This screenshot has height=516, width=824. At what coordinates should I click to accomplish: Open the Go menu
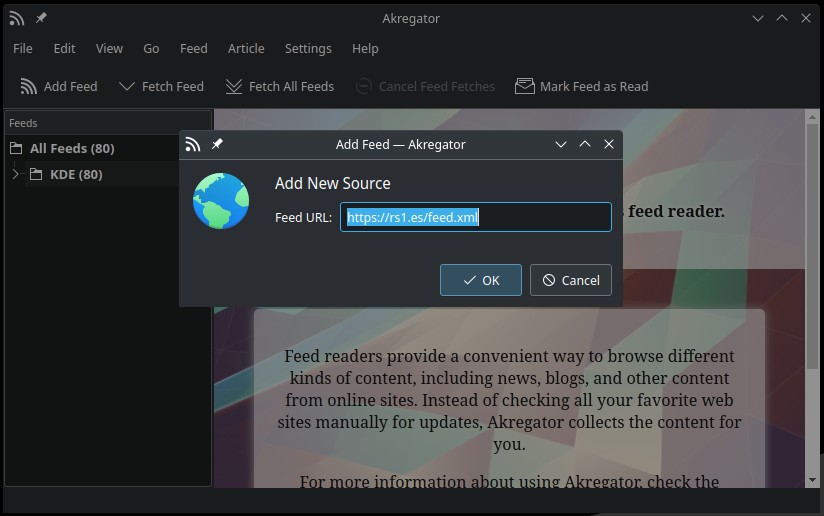(151, 48)
